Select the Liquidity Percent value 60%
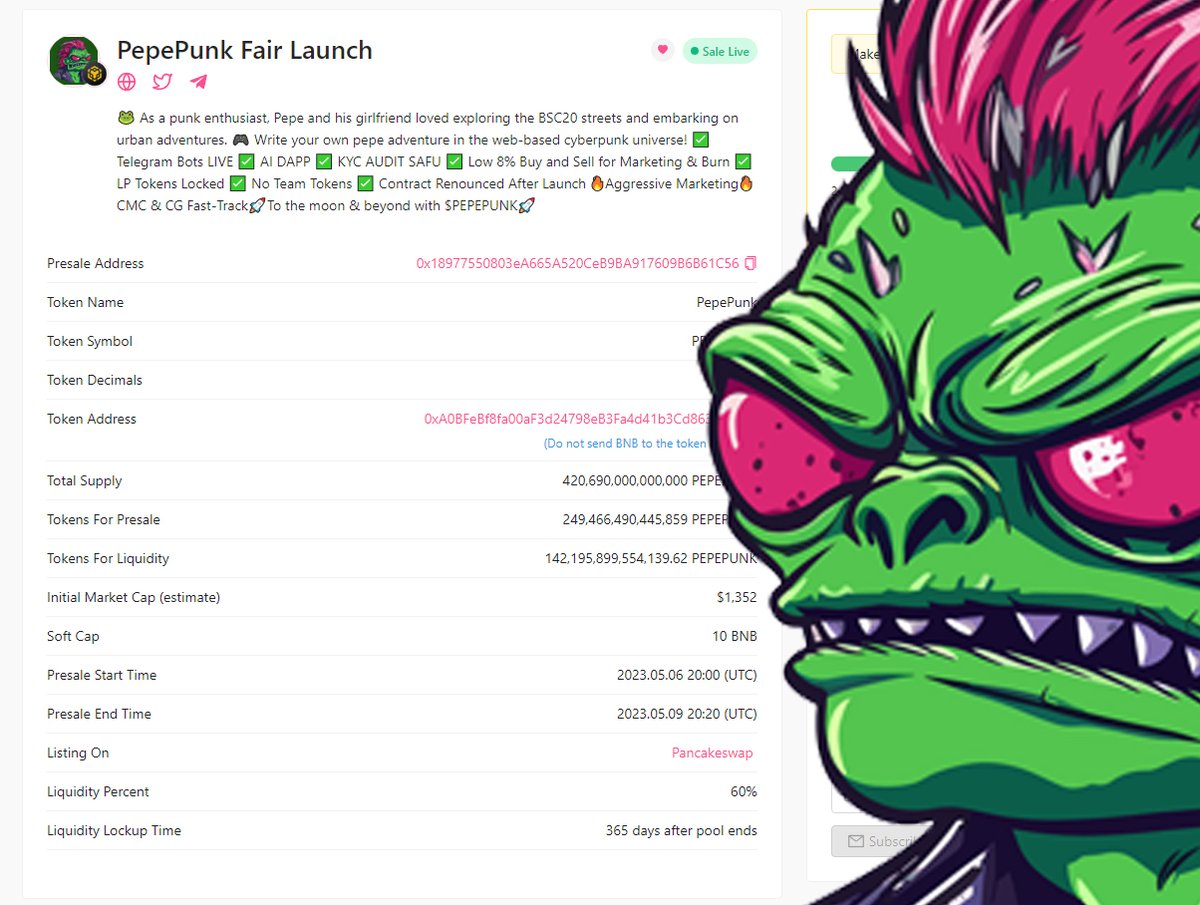Viewport: 1200px width, 905px height. 744,792
